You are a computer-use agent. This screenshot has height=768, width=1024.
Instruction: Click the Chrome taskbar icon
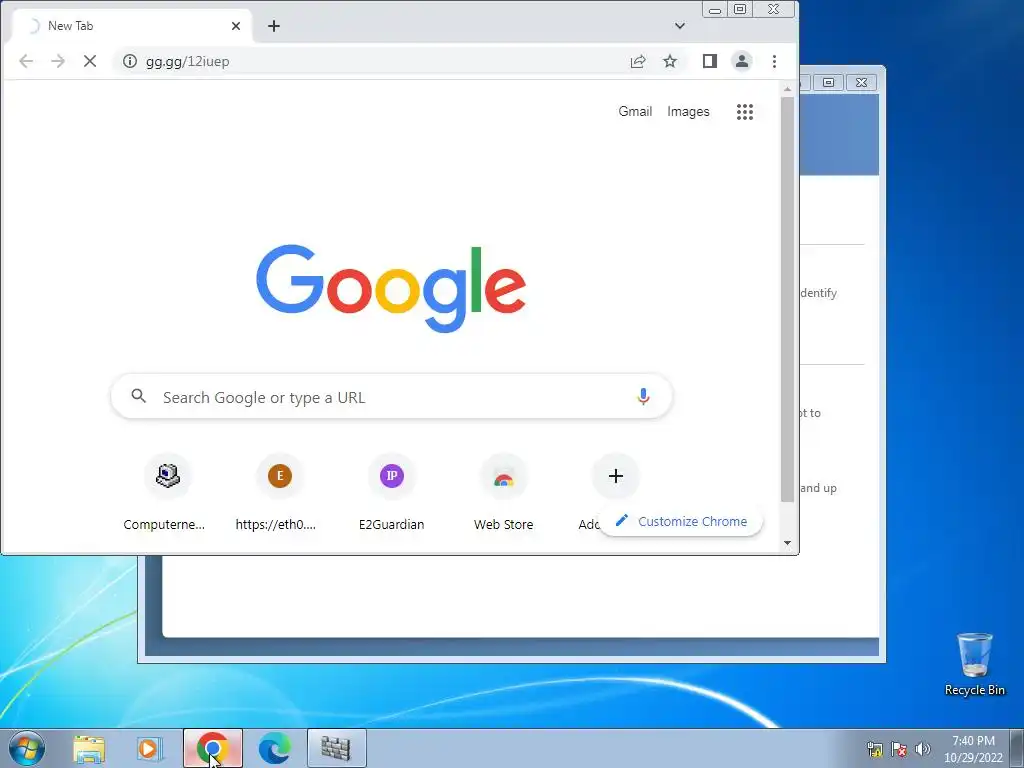213,748
